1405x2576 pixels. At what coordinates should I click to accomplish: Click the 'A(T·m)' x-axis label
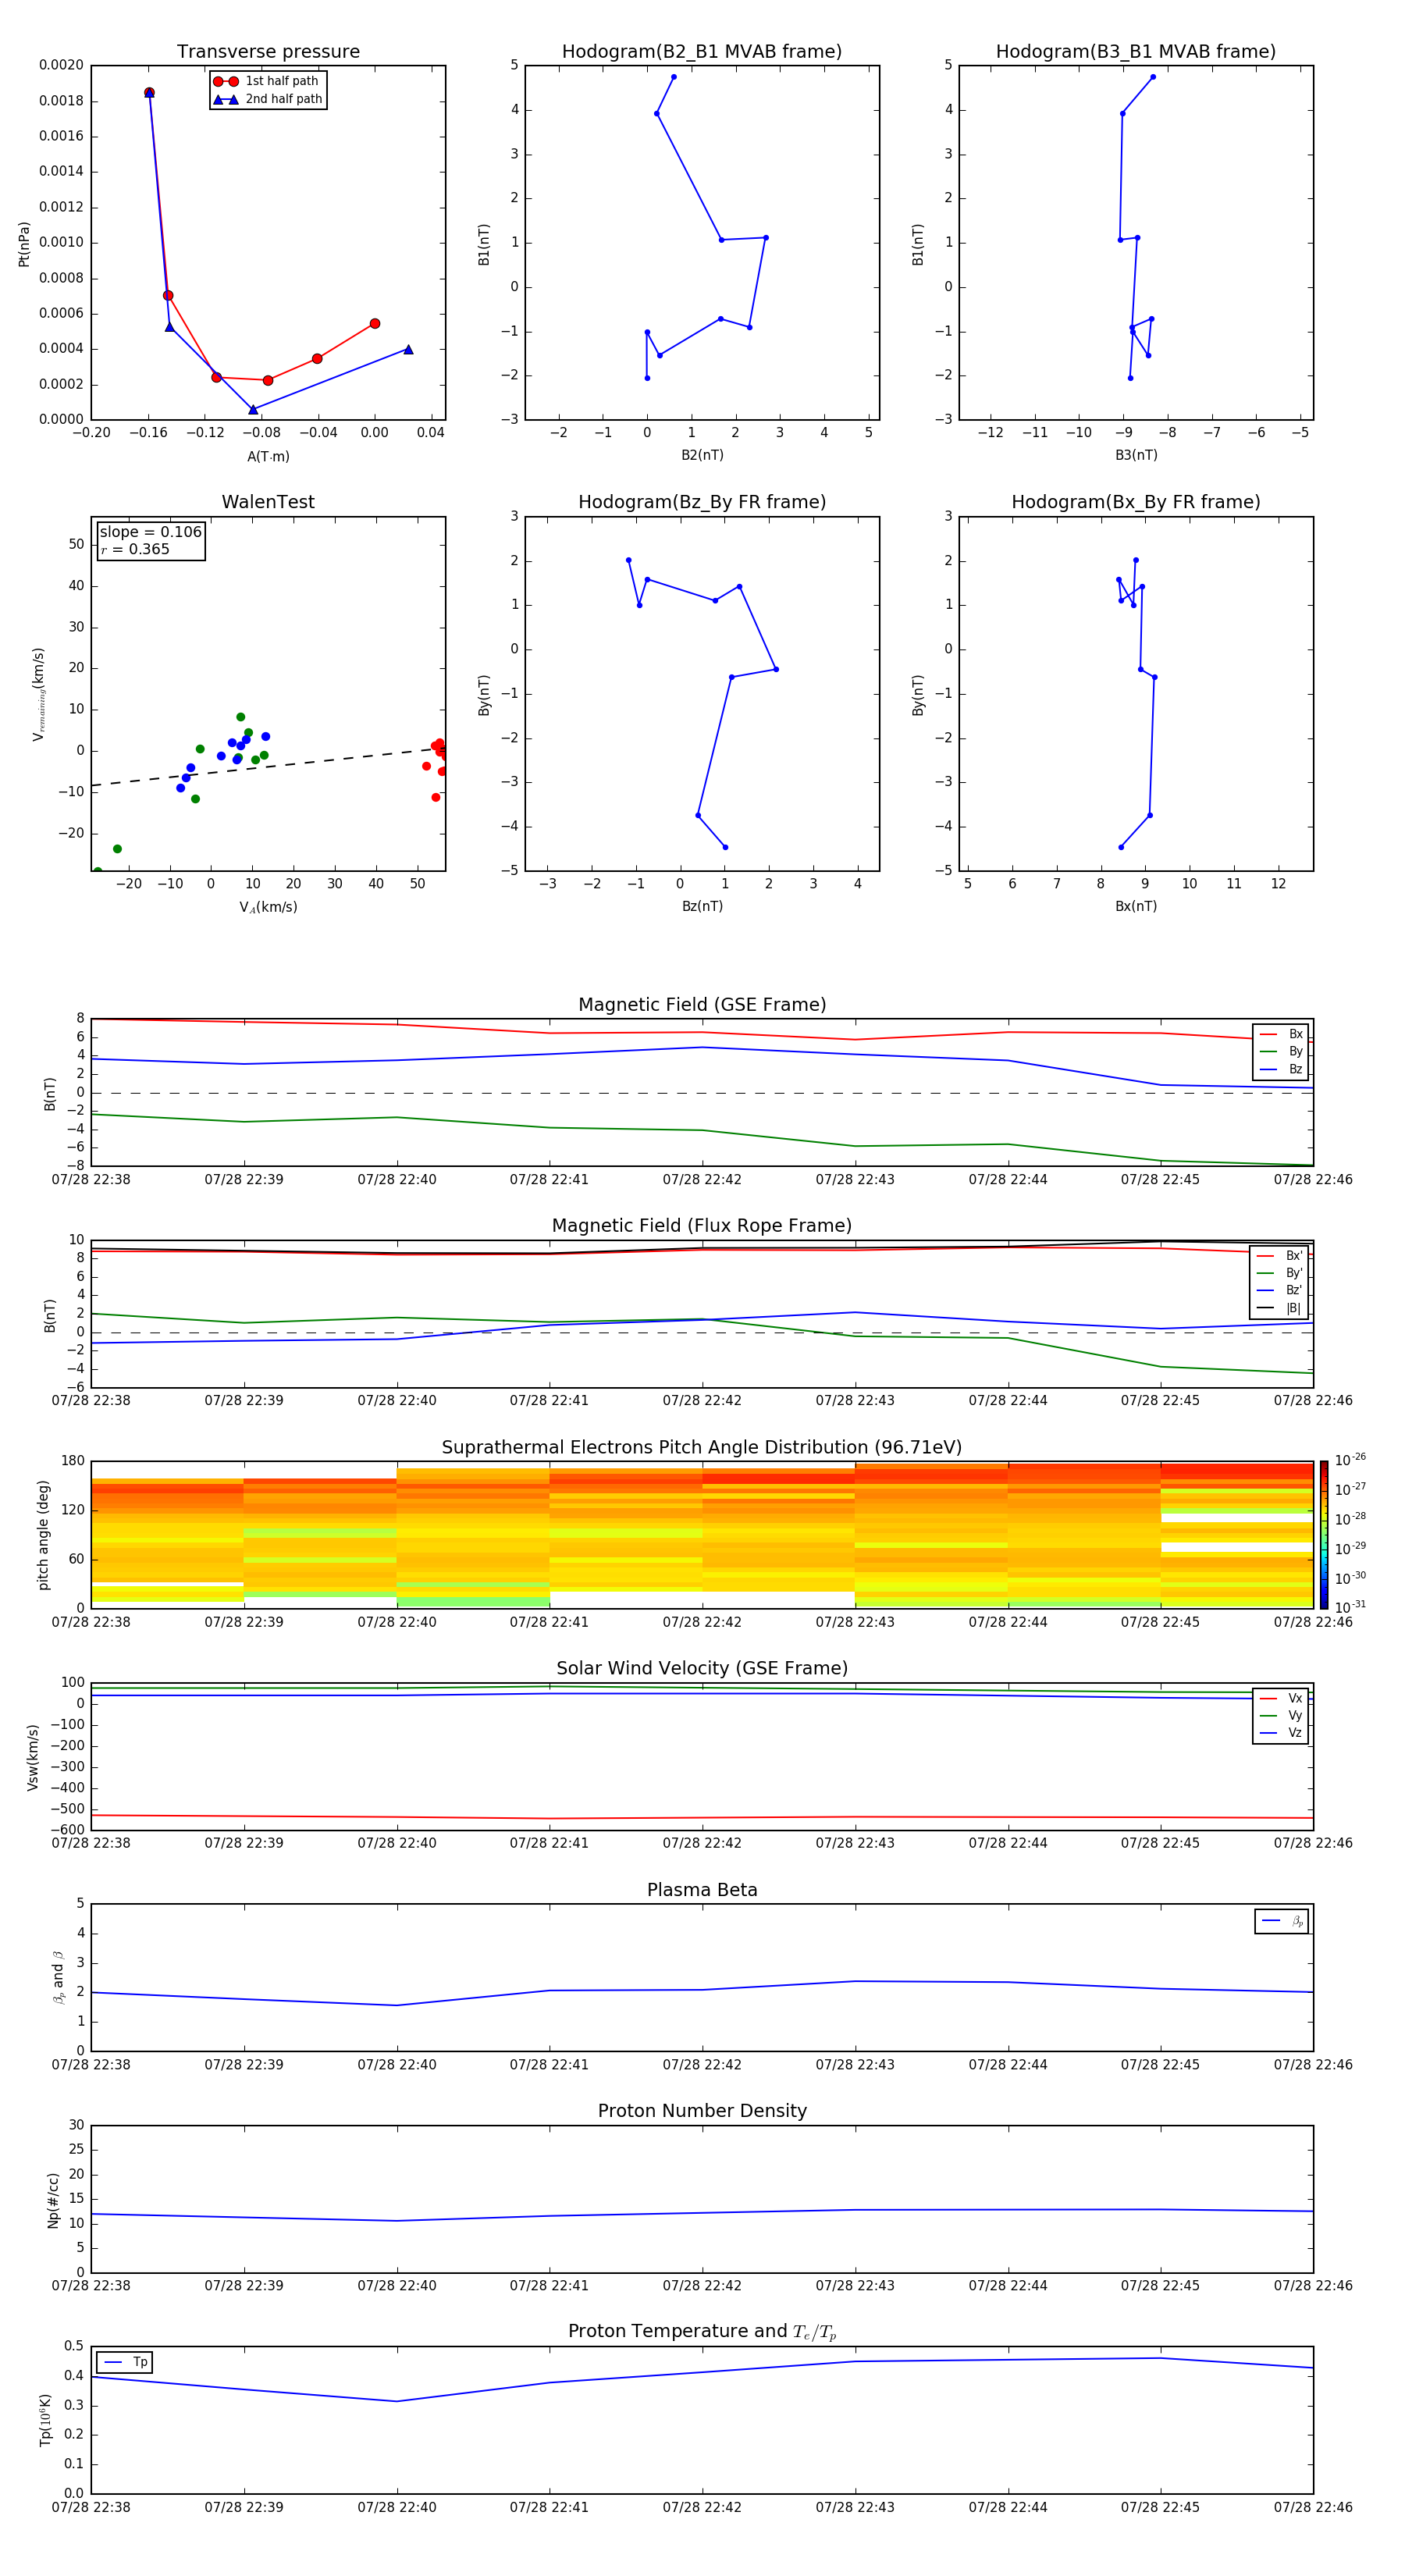tap(268, 456)
